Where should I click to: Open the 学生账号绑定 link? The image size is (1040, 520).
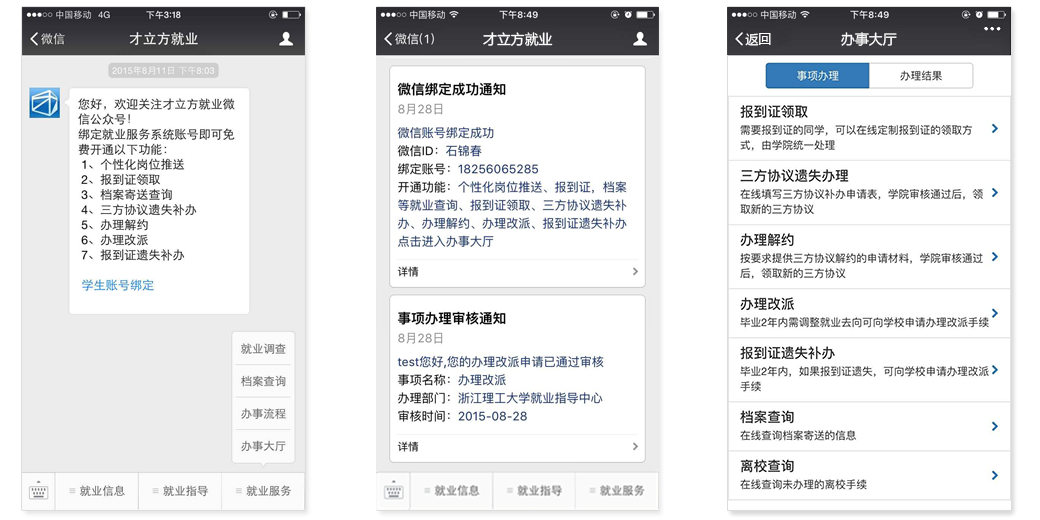pos(118,285)
